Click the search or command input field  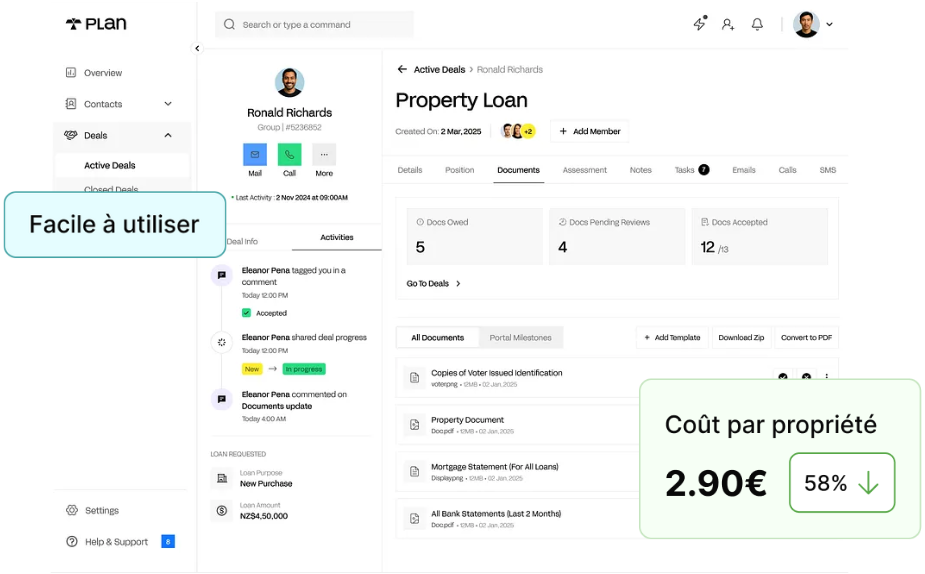point(315,25)
